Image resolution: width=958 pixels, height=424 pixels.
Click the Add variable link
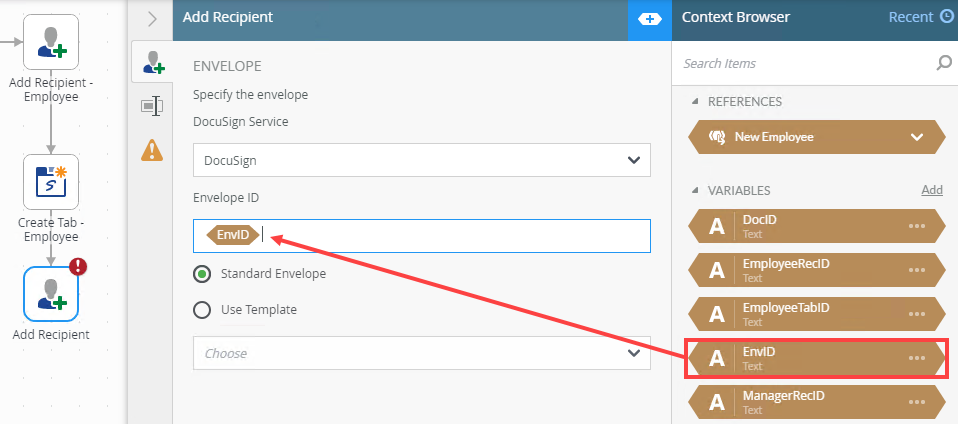(931, 190)
